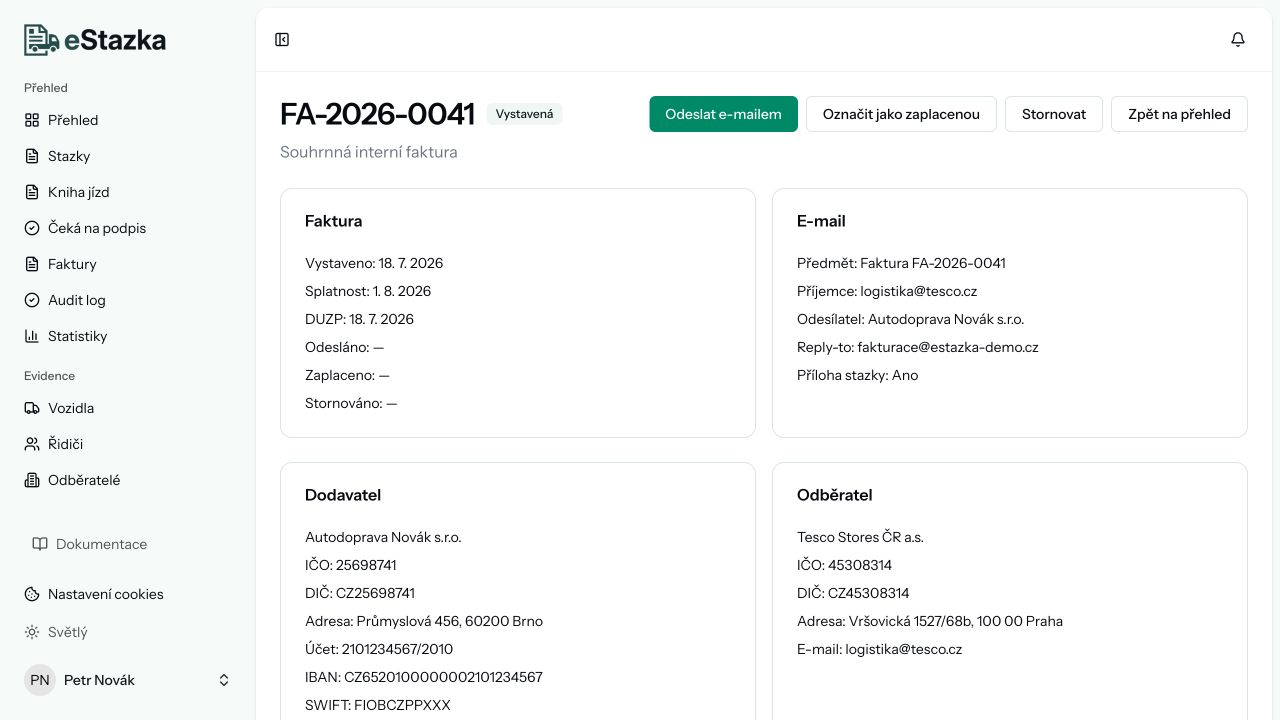This screenshot has height=720, width=1280.
Task: Click customer IČO: 45308314
Action: point(845,565)
